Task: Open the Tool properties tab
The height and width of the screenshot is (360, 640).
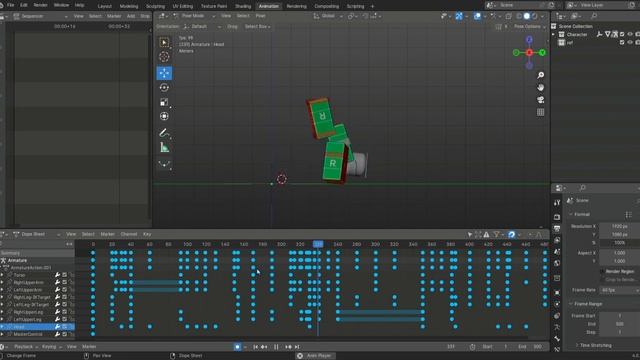Action: click(x=557, y=203)
